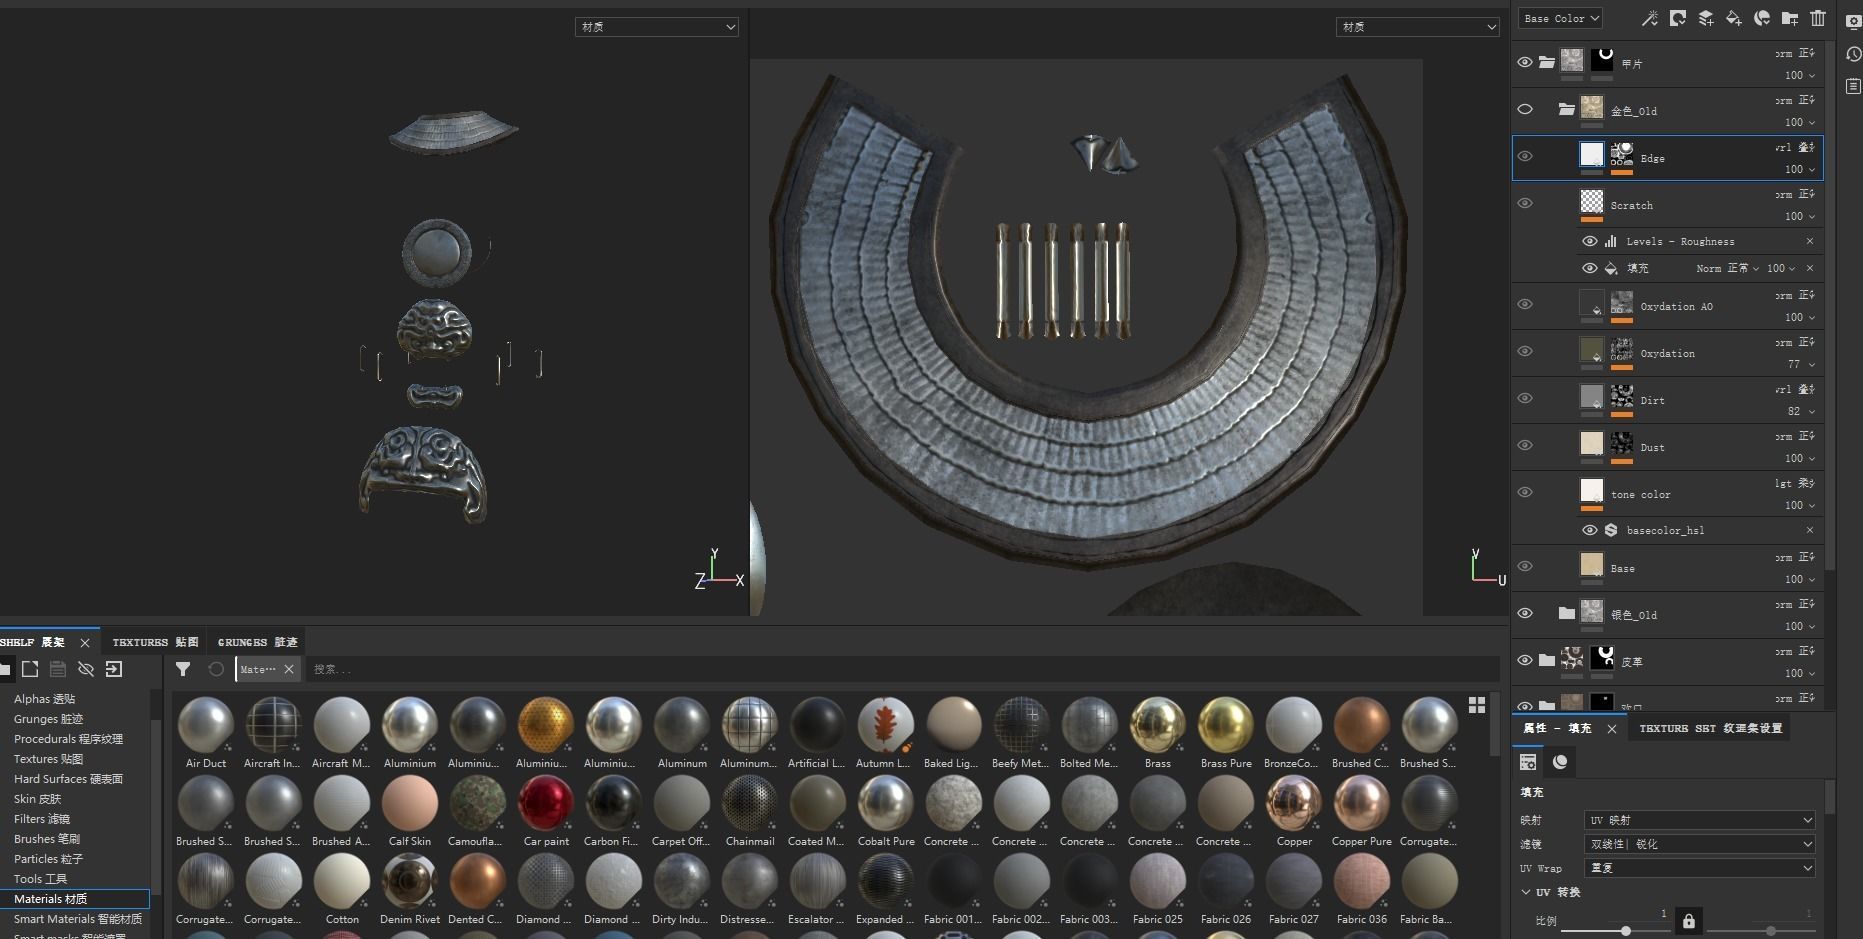Select the Smart Materials 智能材质 category

78,919
